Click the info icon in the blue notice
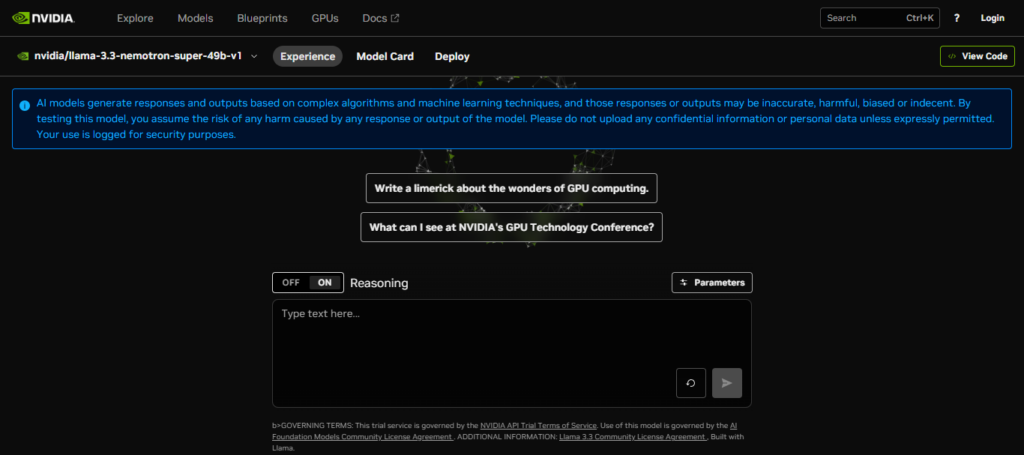 tap(24, 105)
